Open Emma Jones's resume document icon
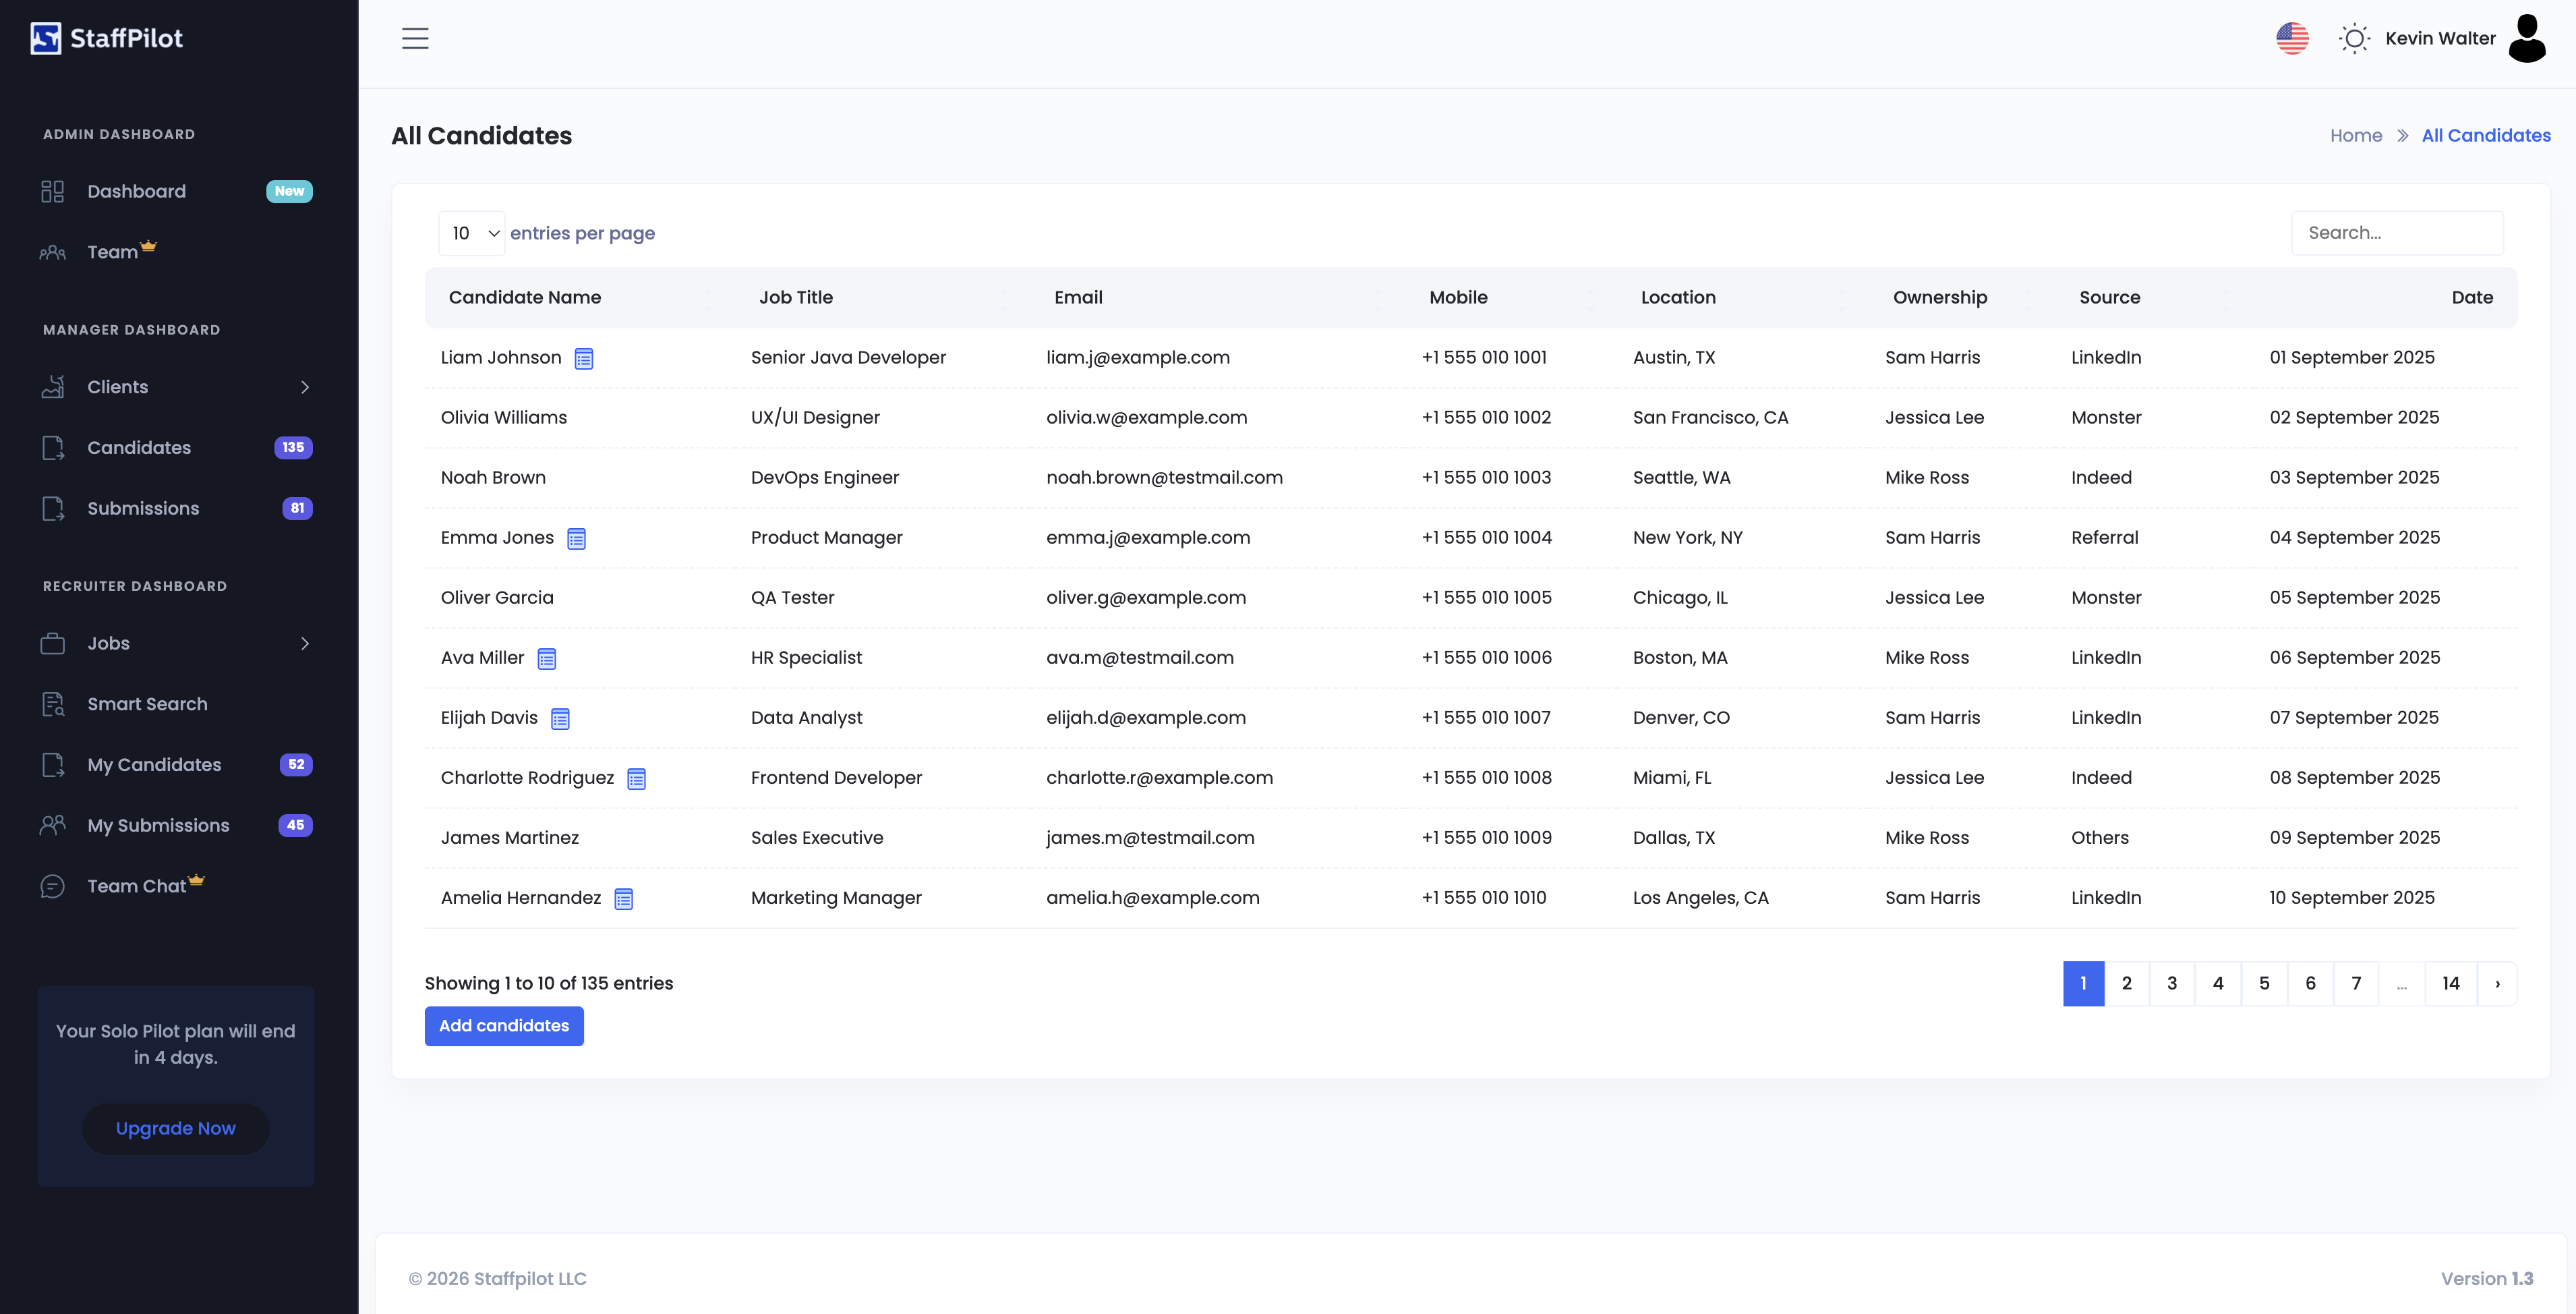The width and height of the screenshot is (2576, 1314). click(x=576, y=538)
